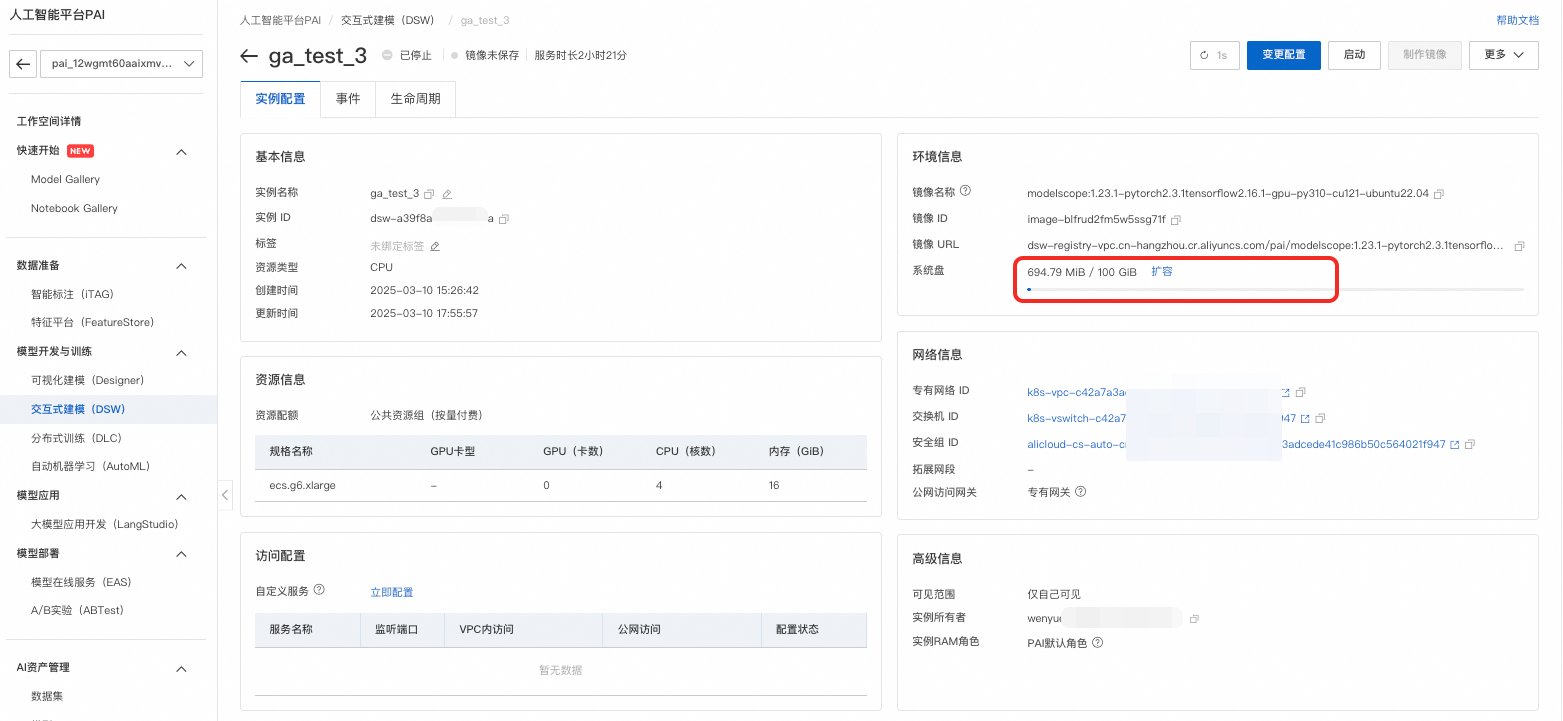Open the 更多 dropdown menu
Viewport: 1563px width, 721px height.
(x=1503, y=55)
